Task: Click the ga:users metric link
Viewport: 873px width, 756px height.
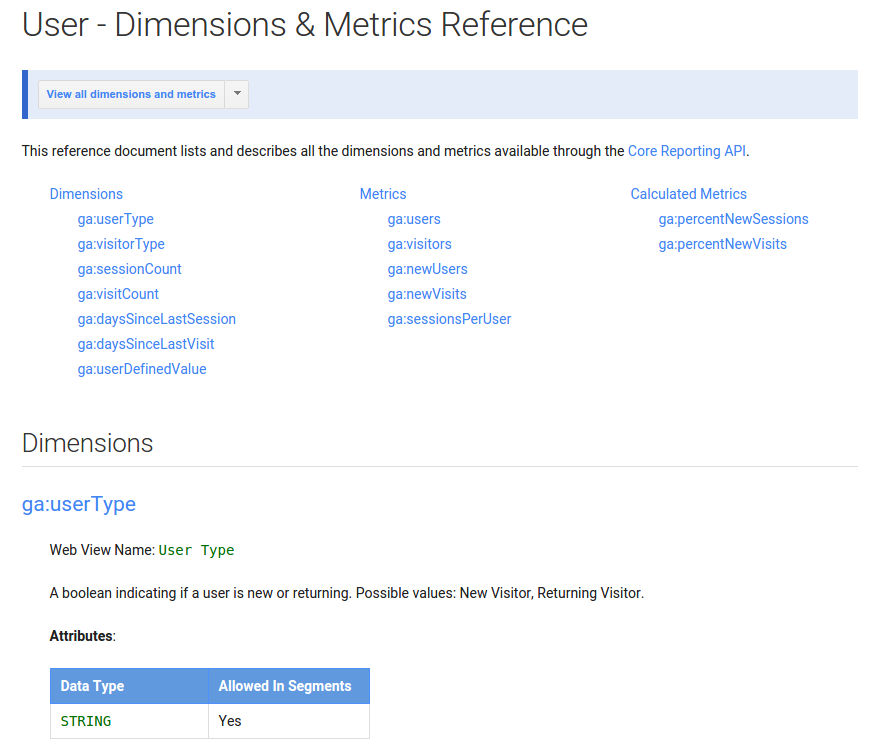Action: point(414,219)
